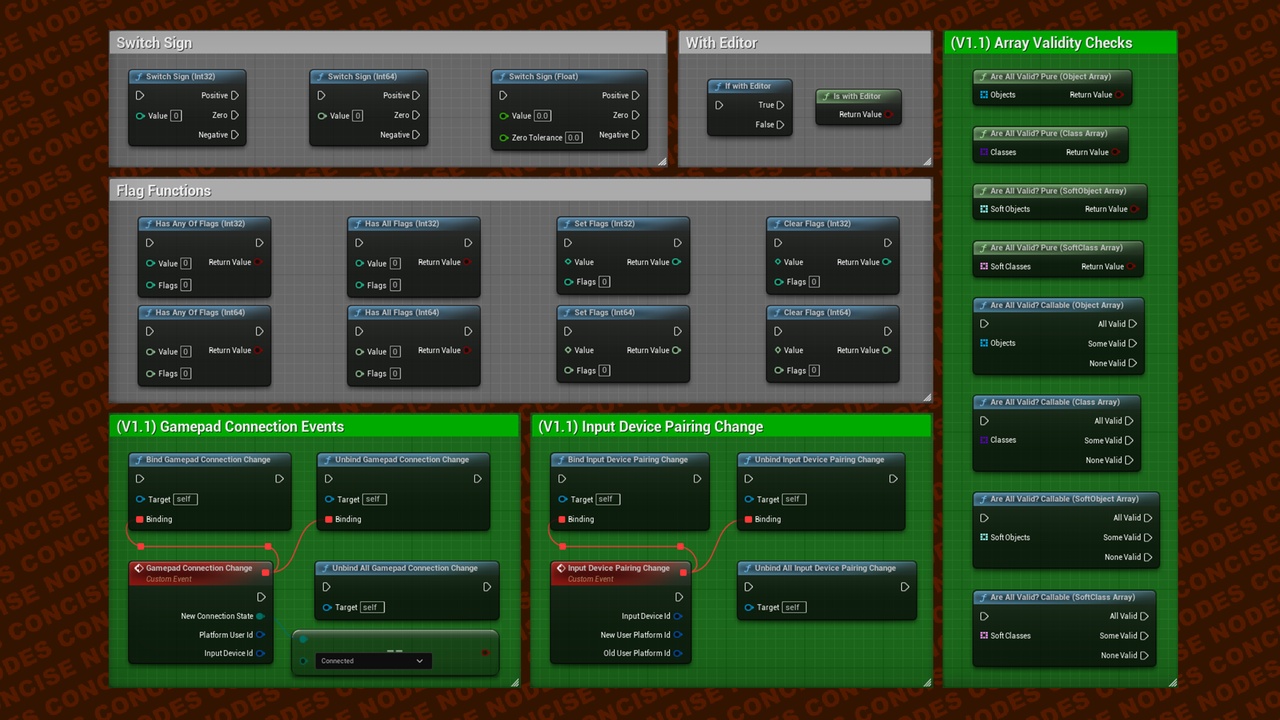1280x720 pixels.
Task: Click the exec output pin on Unbind All Gamepad Connection Change
Action: pos(487,587)
